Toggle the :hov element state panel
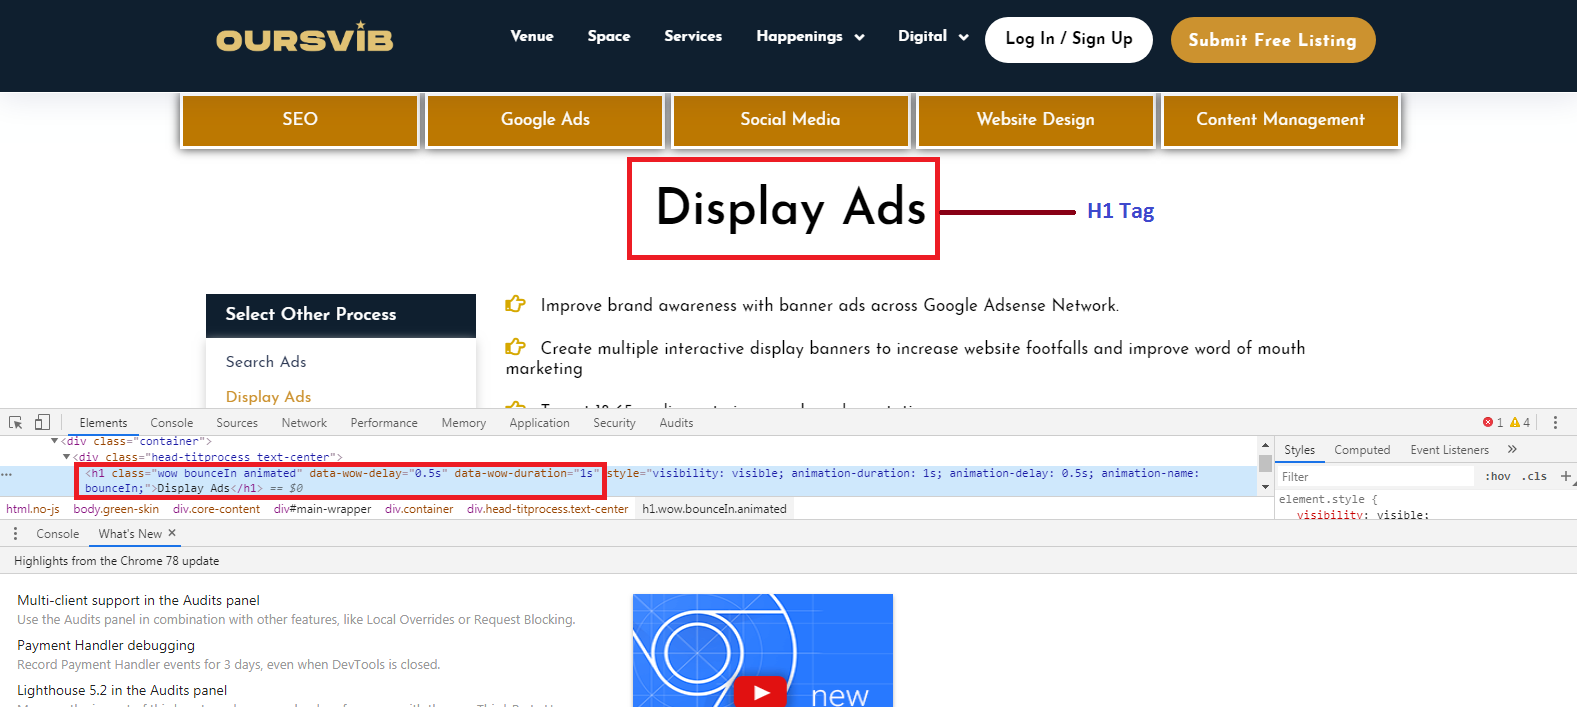1577x707 pixels. (x=1497, y=477)
